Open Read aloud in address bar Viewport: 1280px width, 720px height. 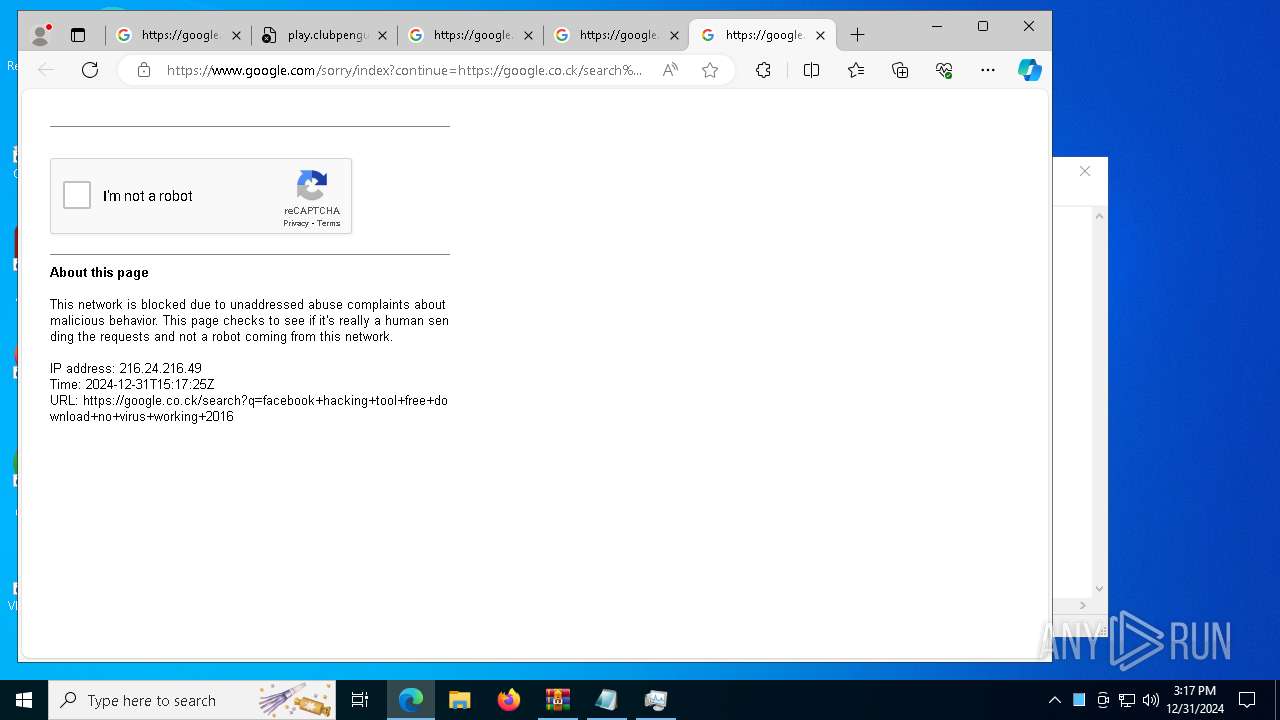point(670,70)
